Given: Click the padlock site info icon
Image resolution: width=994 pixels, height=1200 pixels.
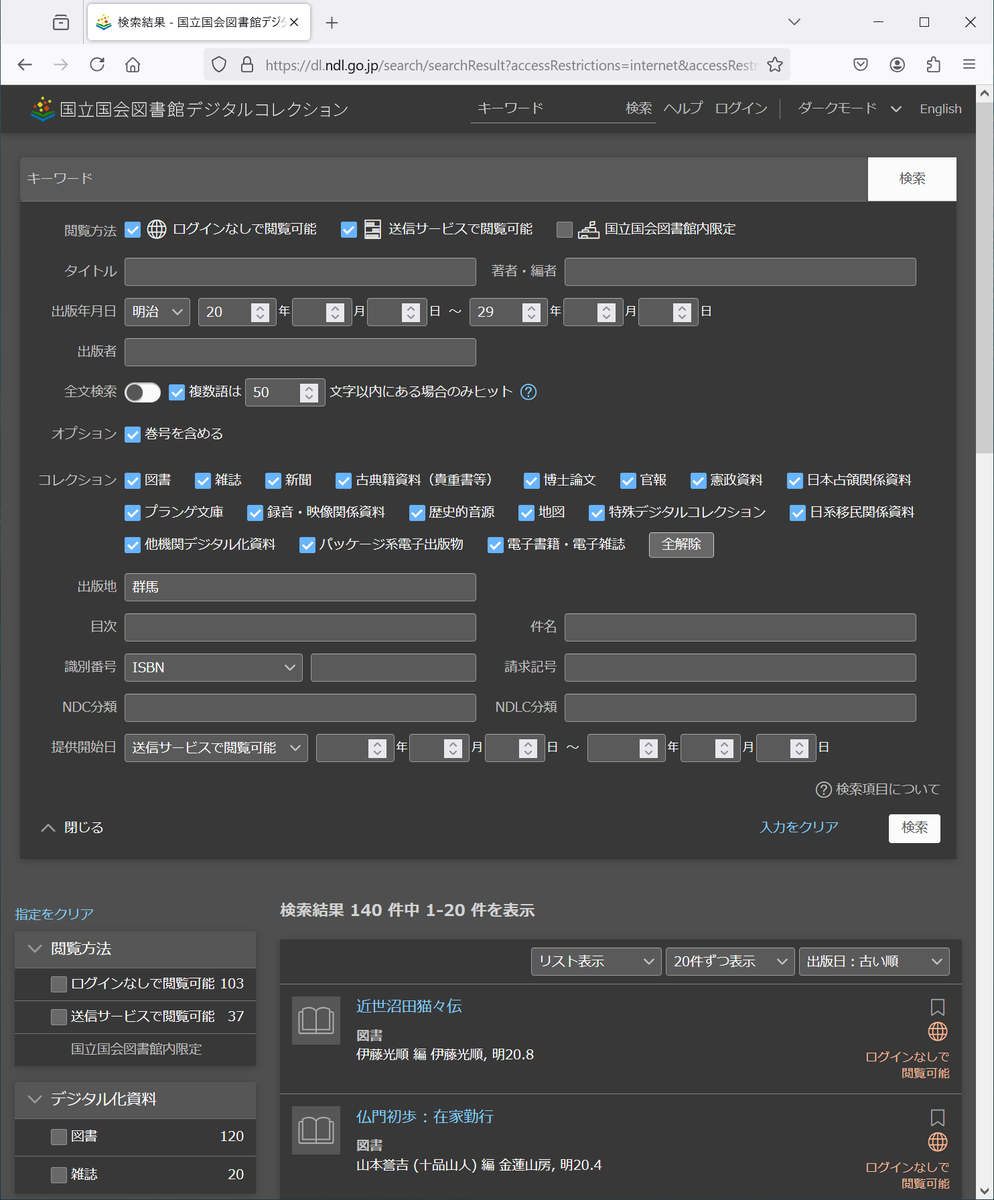Looking at the screenshot, I should click(246, 65).
